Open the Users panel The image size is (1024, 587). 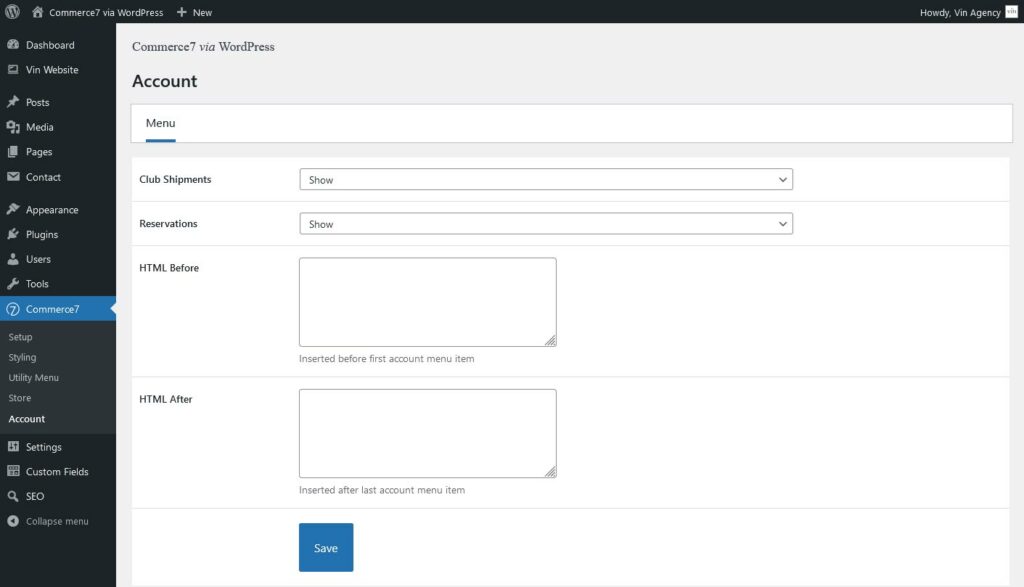41,259
